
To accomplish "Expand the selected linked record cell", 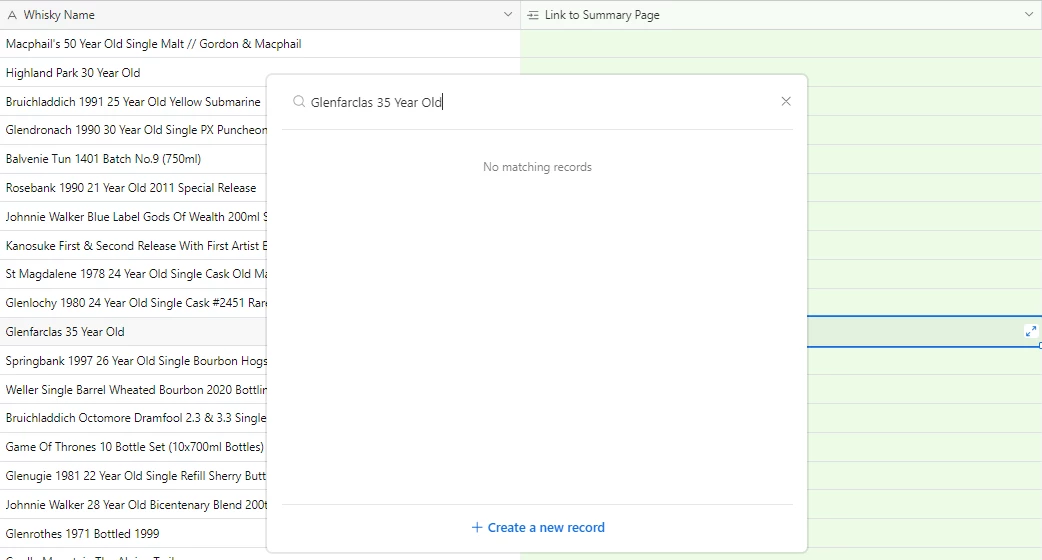I will (x=1031, y=331).
